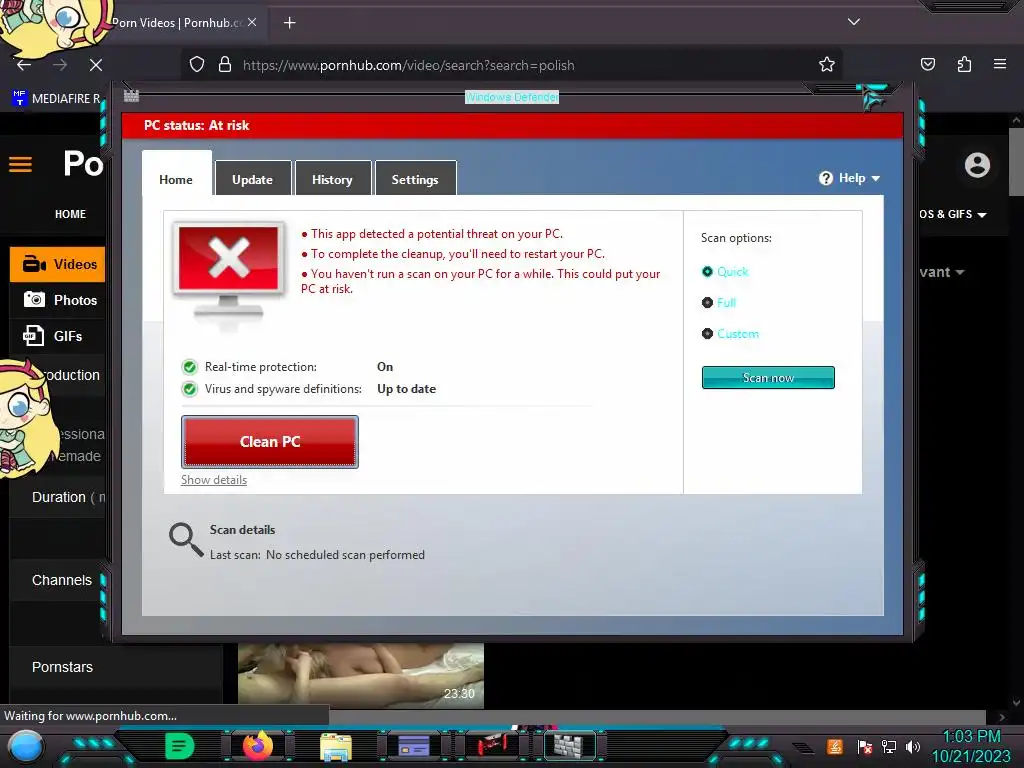The image size is (1024, 768).
Task: Expand the sort dropdown ending in 'vant'
Action: (942, 272)
